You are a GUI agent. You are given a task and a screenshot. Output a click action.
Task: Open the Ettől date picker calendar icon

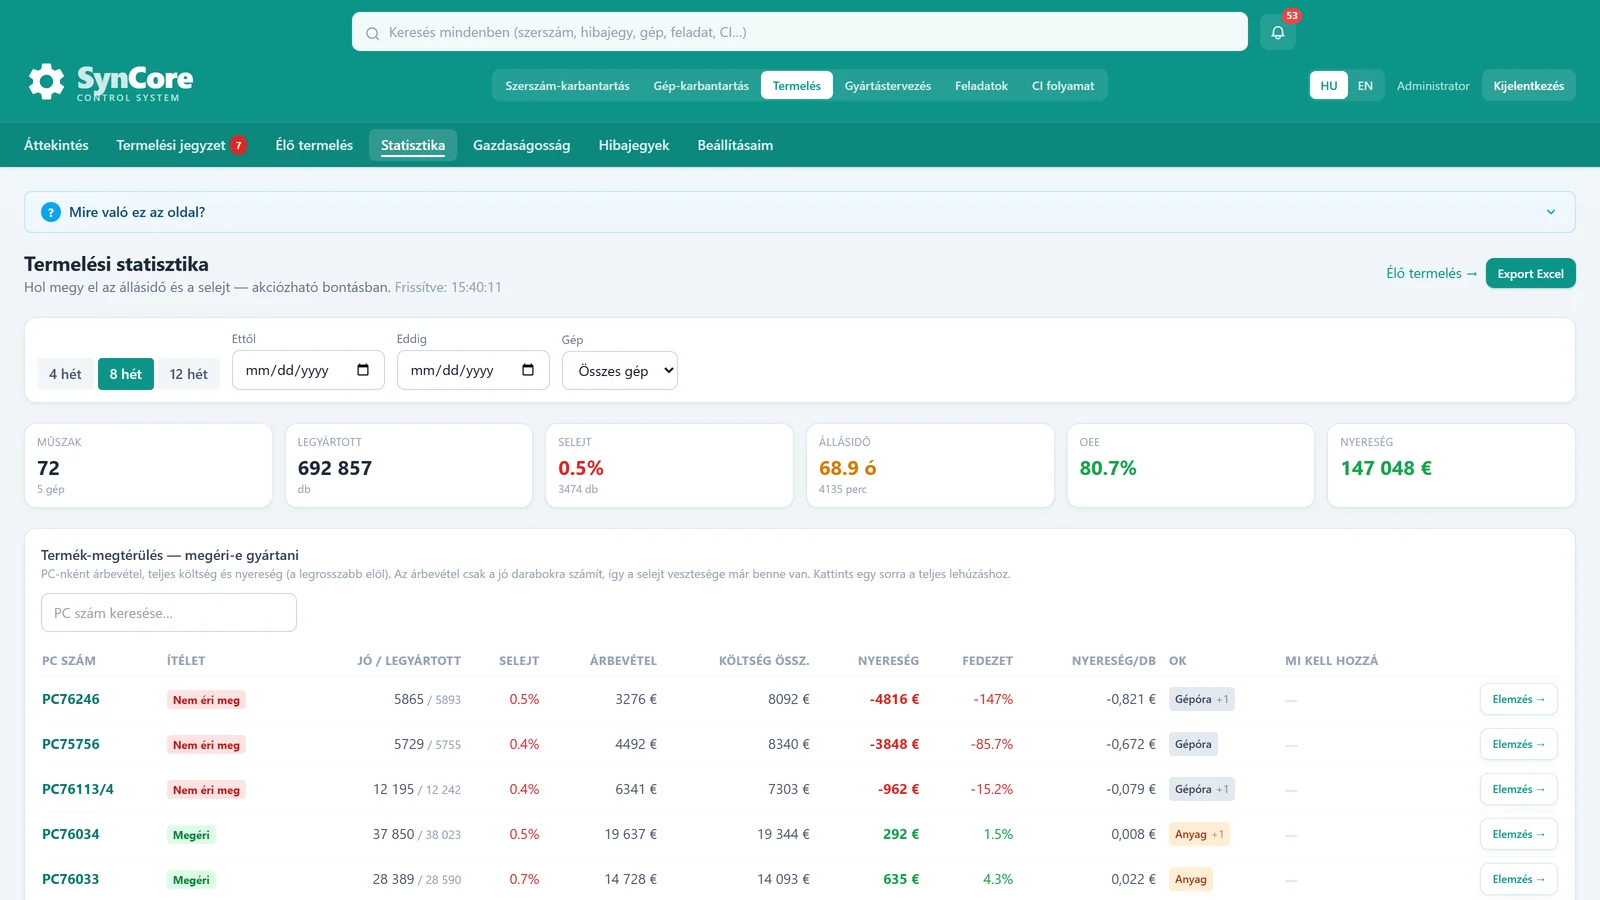pos(363,370)
